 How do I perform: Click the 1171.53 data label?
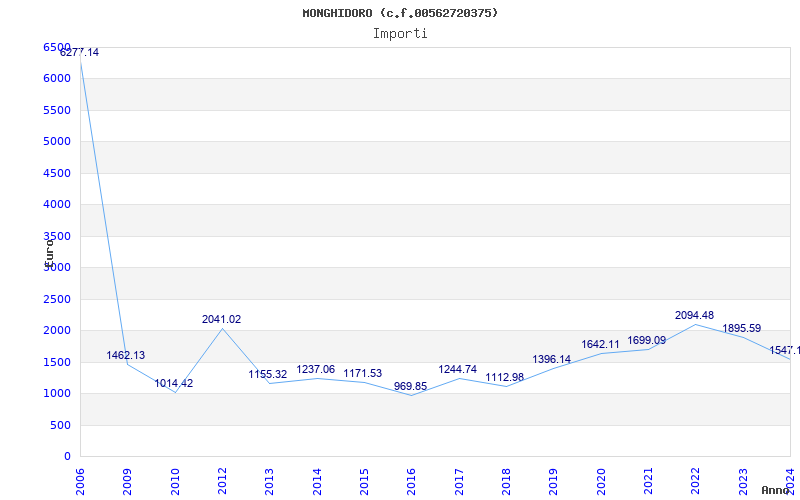click(x=363, y=373)
